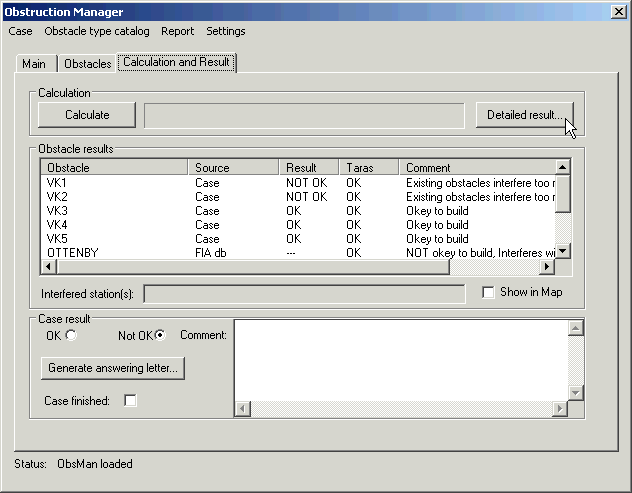Click 'Okey to build' comment for VK3

pyautogui.click(x=437, y=211)
